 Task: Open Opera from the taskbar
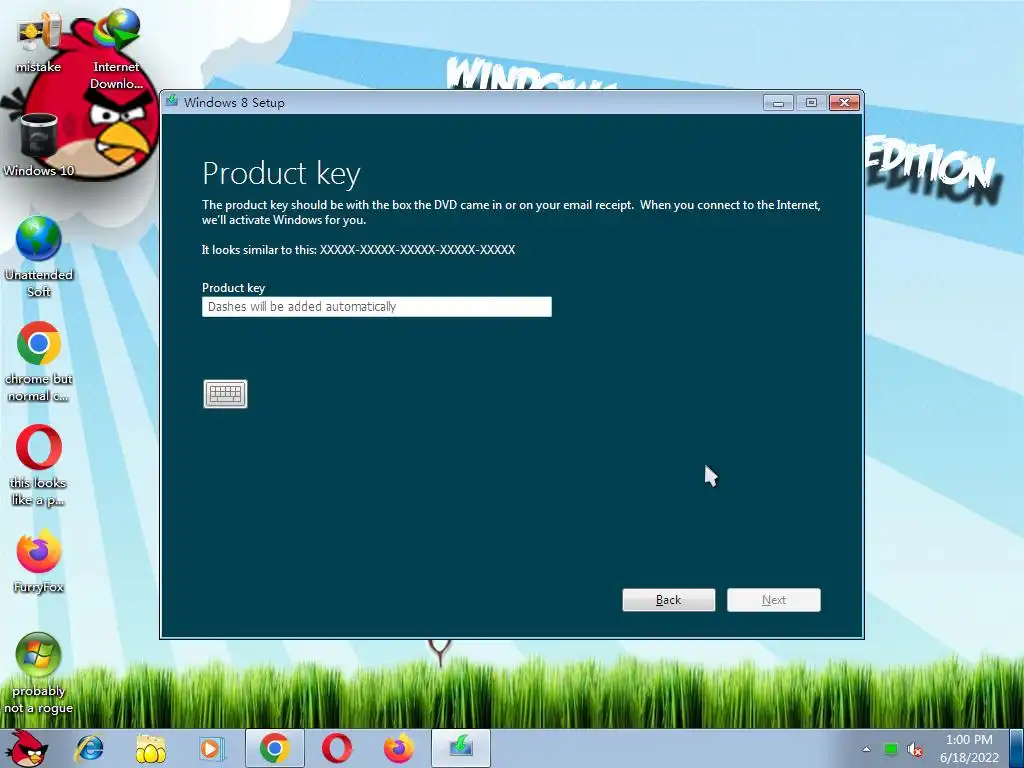point(336,748)
